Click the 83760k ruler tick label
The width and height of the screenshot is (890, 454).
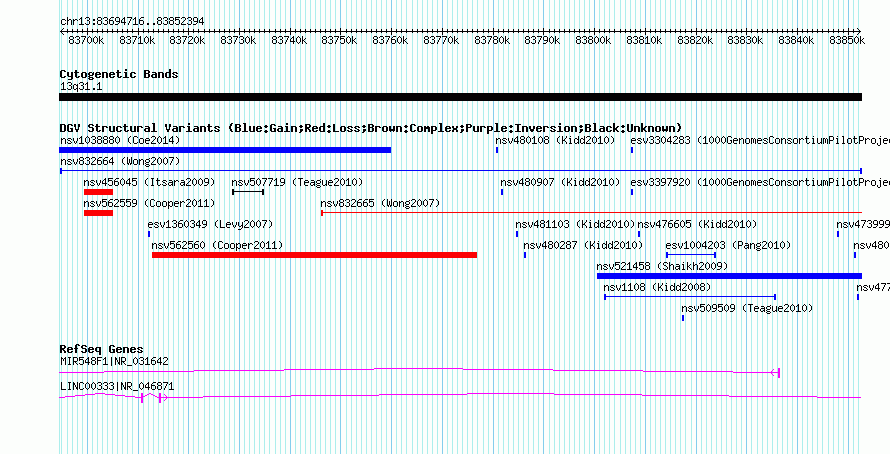390,40
